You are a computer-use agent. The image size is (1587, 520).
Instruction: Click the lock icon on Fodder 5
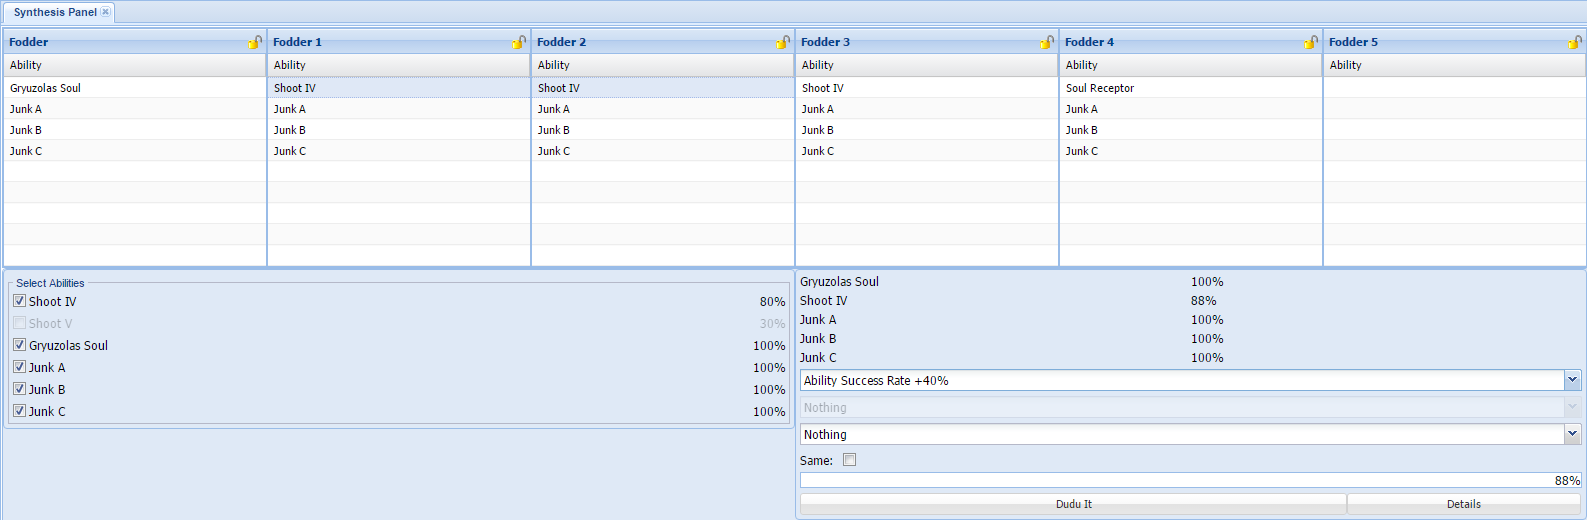click(x=1575, y=42)
